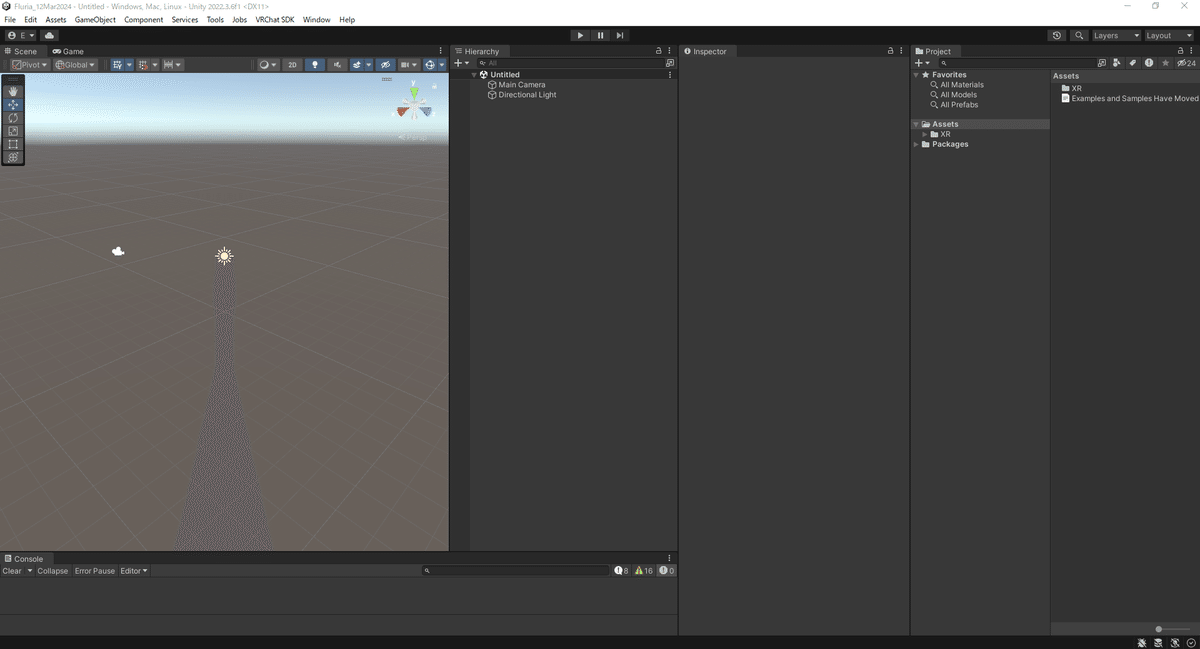Select the Move tool
The image size is (1200, 649).
tap(13, 104)
